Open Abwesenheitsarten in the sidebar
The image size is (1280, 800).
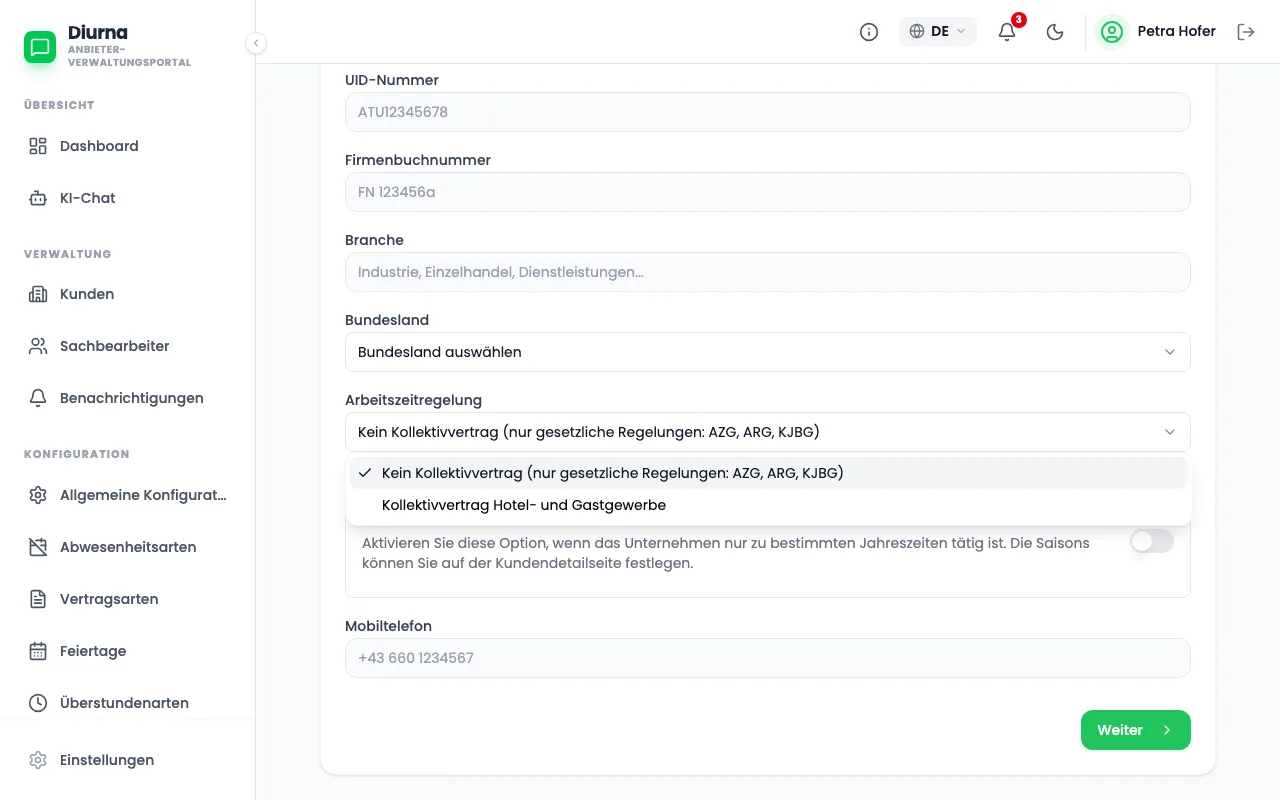[128, 547]
